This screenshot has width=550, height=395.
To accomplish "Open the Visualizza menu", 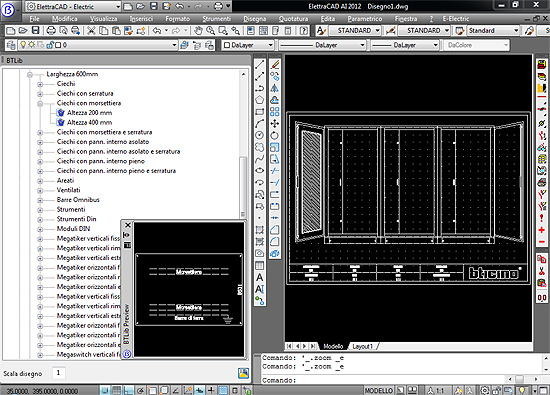I will tap(103, 19).
